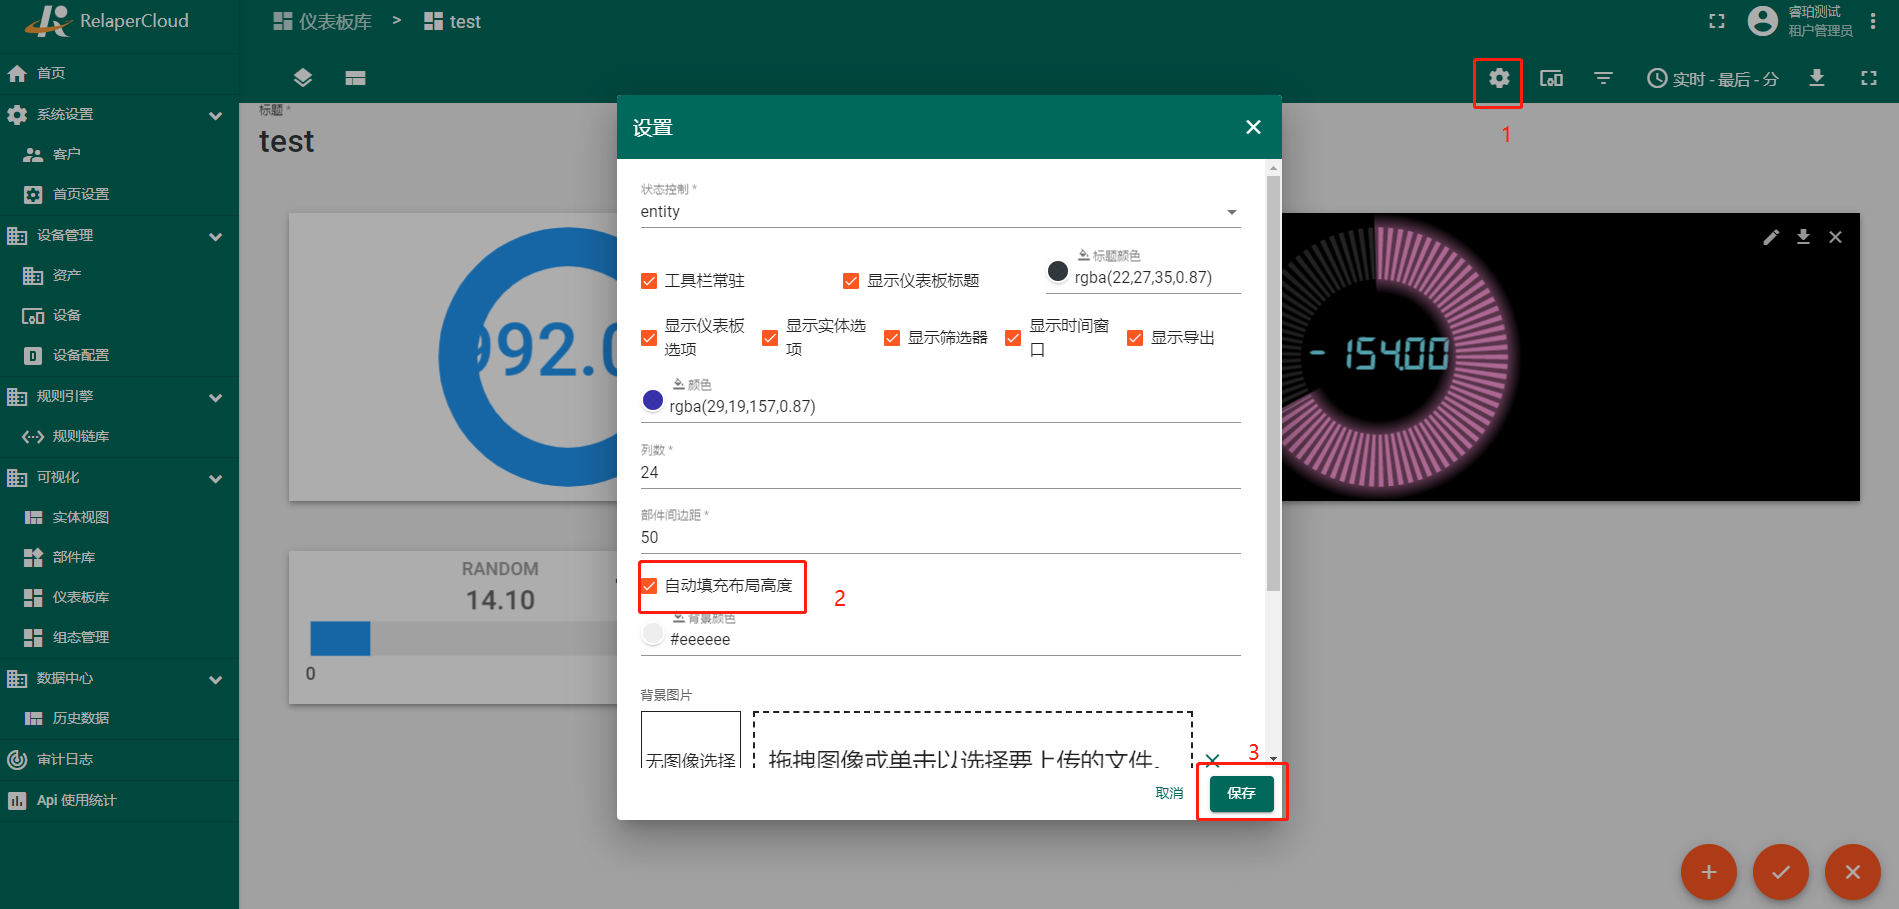Go to 仪表板库 breadcrumb link
Viewport: 1899px width, 909px height.
pos(323,21)
